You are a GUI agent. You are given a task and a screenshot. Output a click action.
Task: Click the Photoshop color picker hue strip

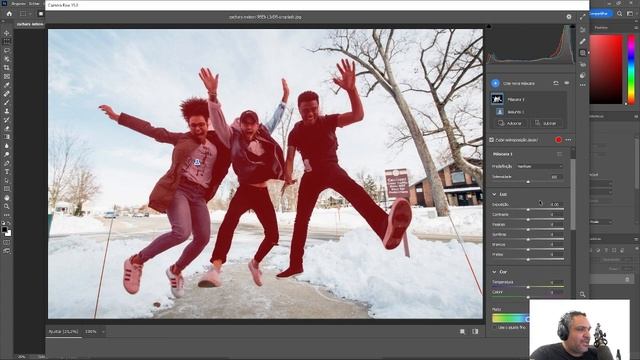tap(631, 69)
